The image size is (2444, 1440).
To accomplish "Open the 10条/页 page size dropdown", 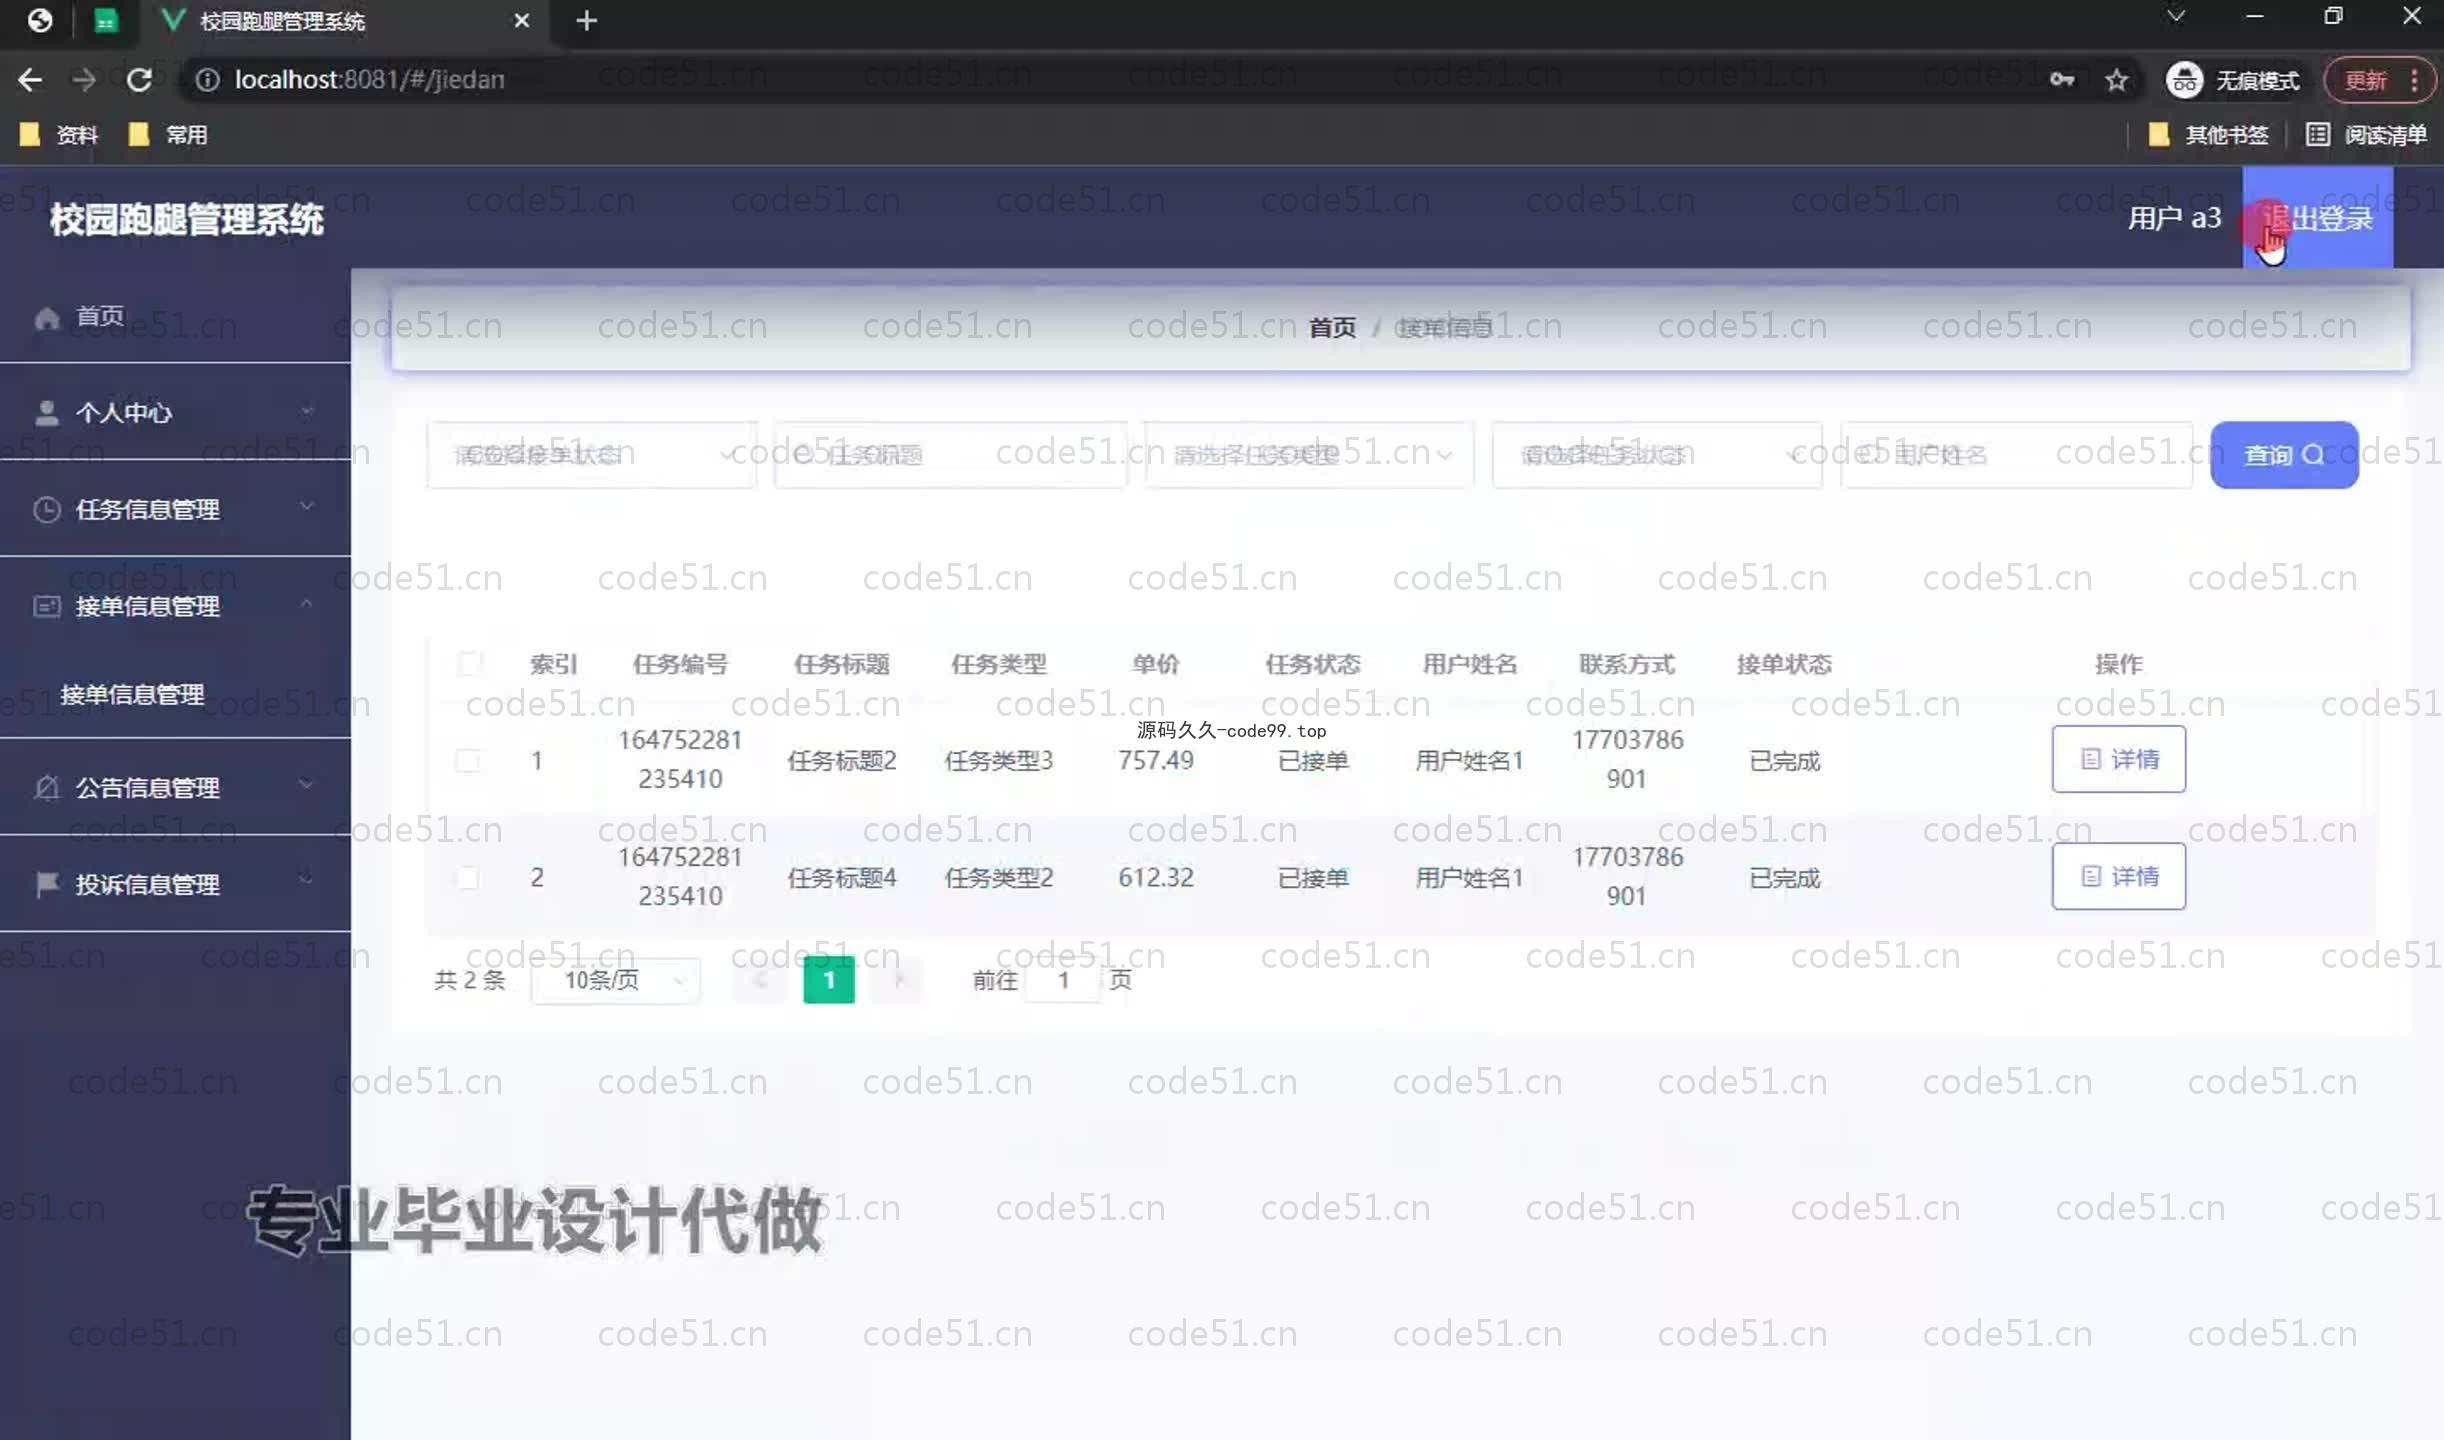I will pyautogui.click(x=616, y=980).
